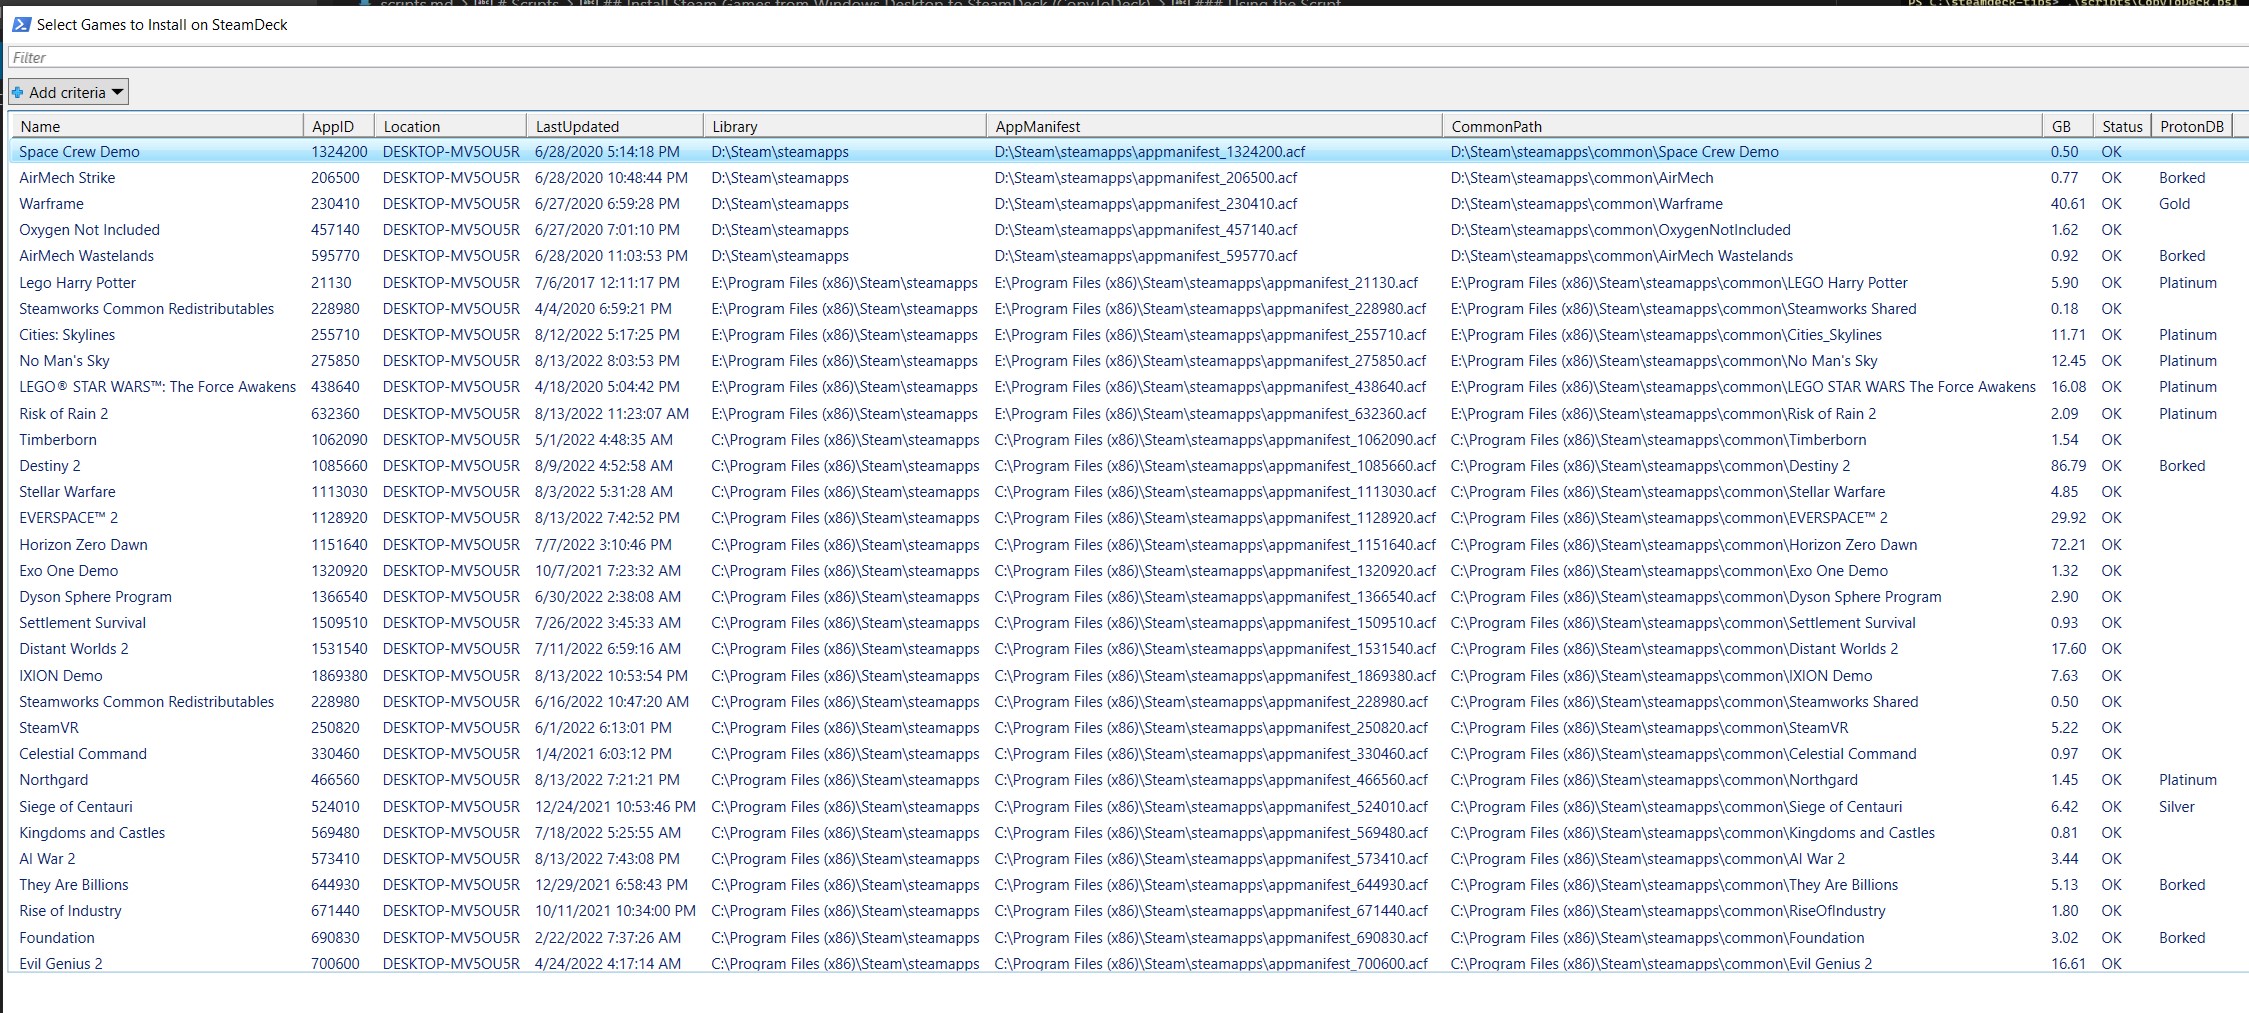Click the 40.61 GB size cell
This screenshot has height=1013, width=2249.
click(x=2069, y=204)
